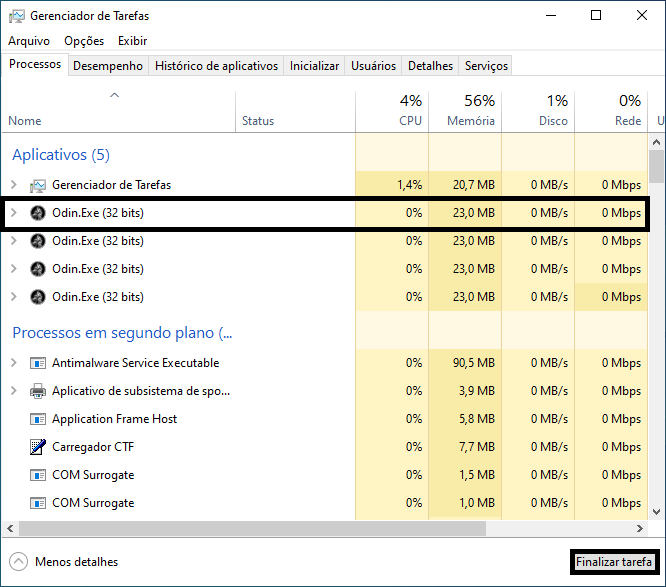The width and height of the screenshot is (666, 587).
Task: Sort by the Disco column header
Action: (x=538, y=111)
